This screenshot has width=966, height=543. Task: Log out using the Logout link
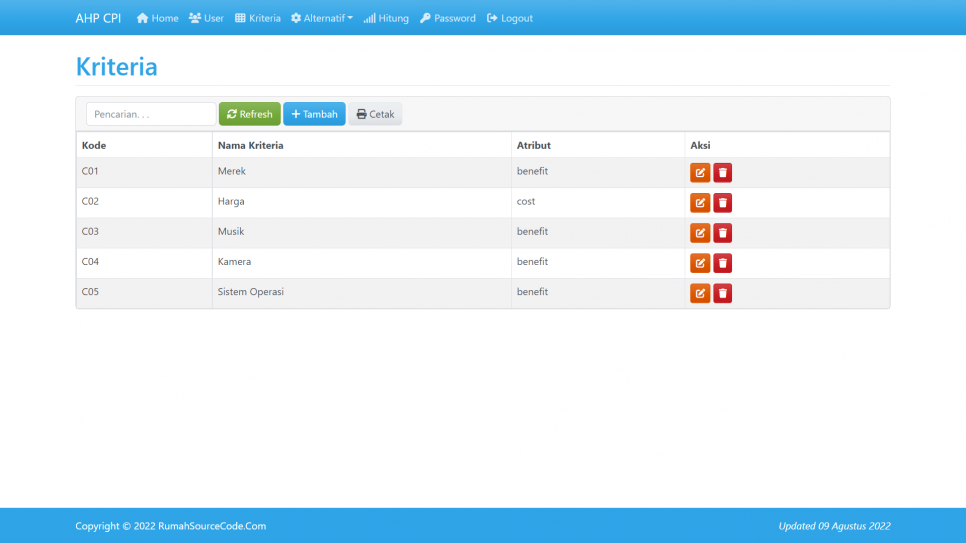pos(510,18)
